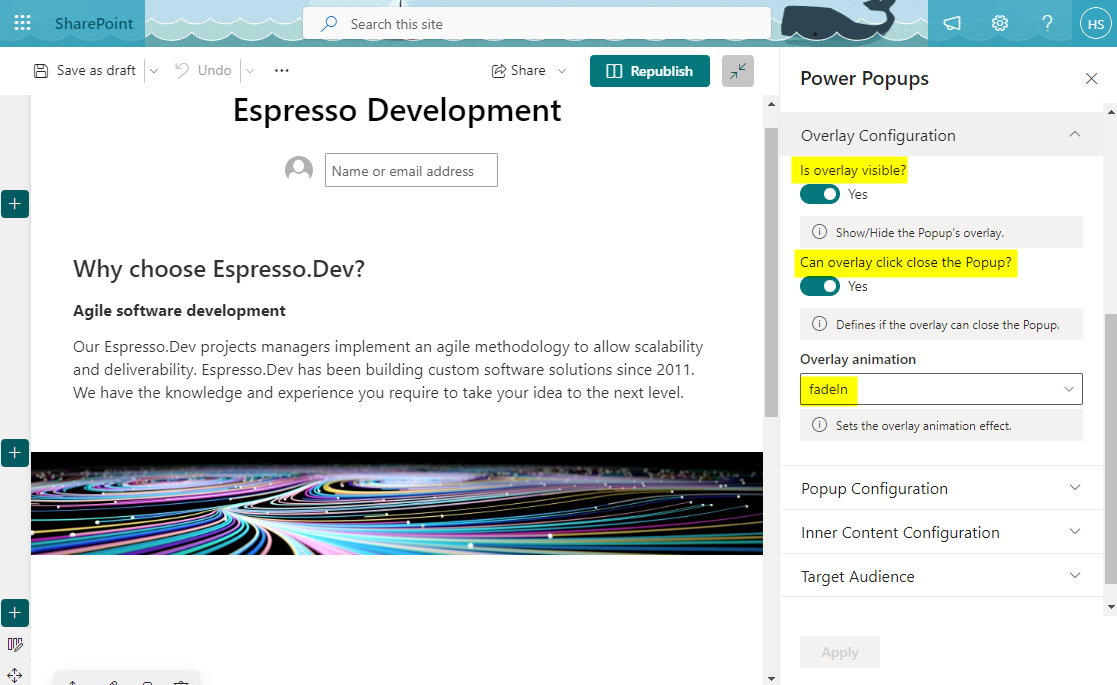The image size is (1117, 685).
Task: Close the Power Popups panel
Action: tap(1091, 79)
